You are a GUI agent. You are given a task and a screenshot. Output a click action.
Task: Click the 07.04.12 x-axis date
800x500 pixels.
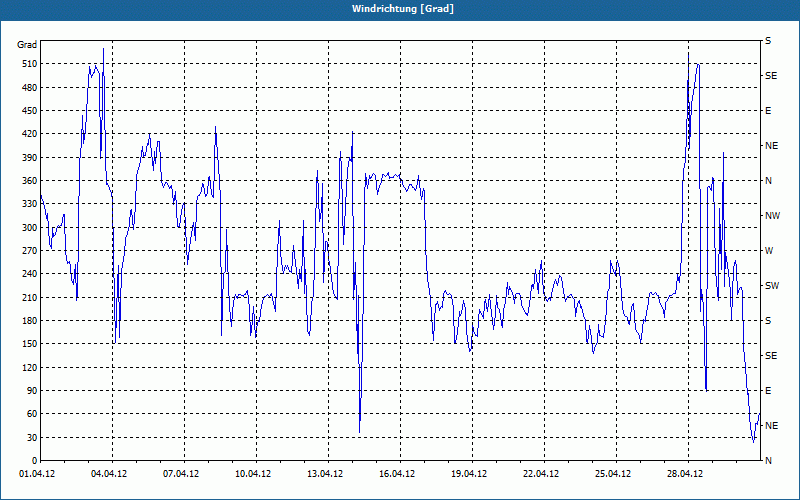click(181, 474)
